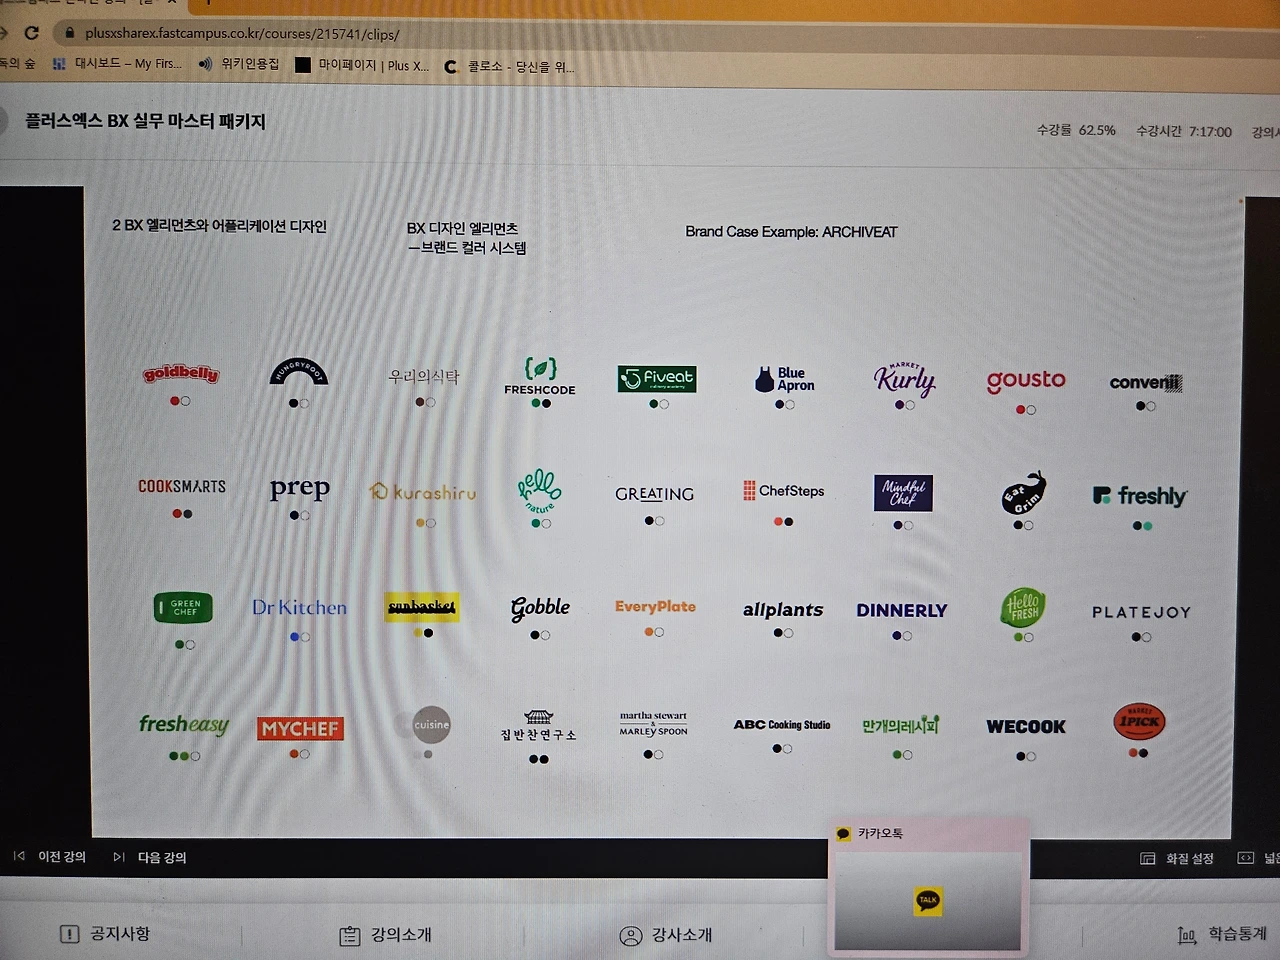Click the fresheasy logo
Viewport: 1280px width, 960px height.
pyautogui.click(x=184, y=724)
